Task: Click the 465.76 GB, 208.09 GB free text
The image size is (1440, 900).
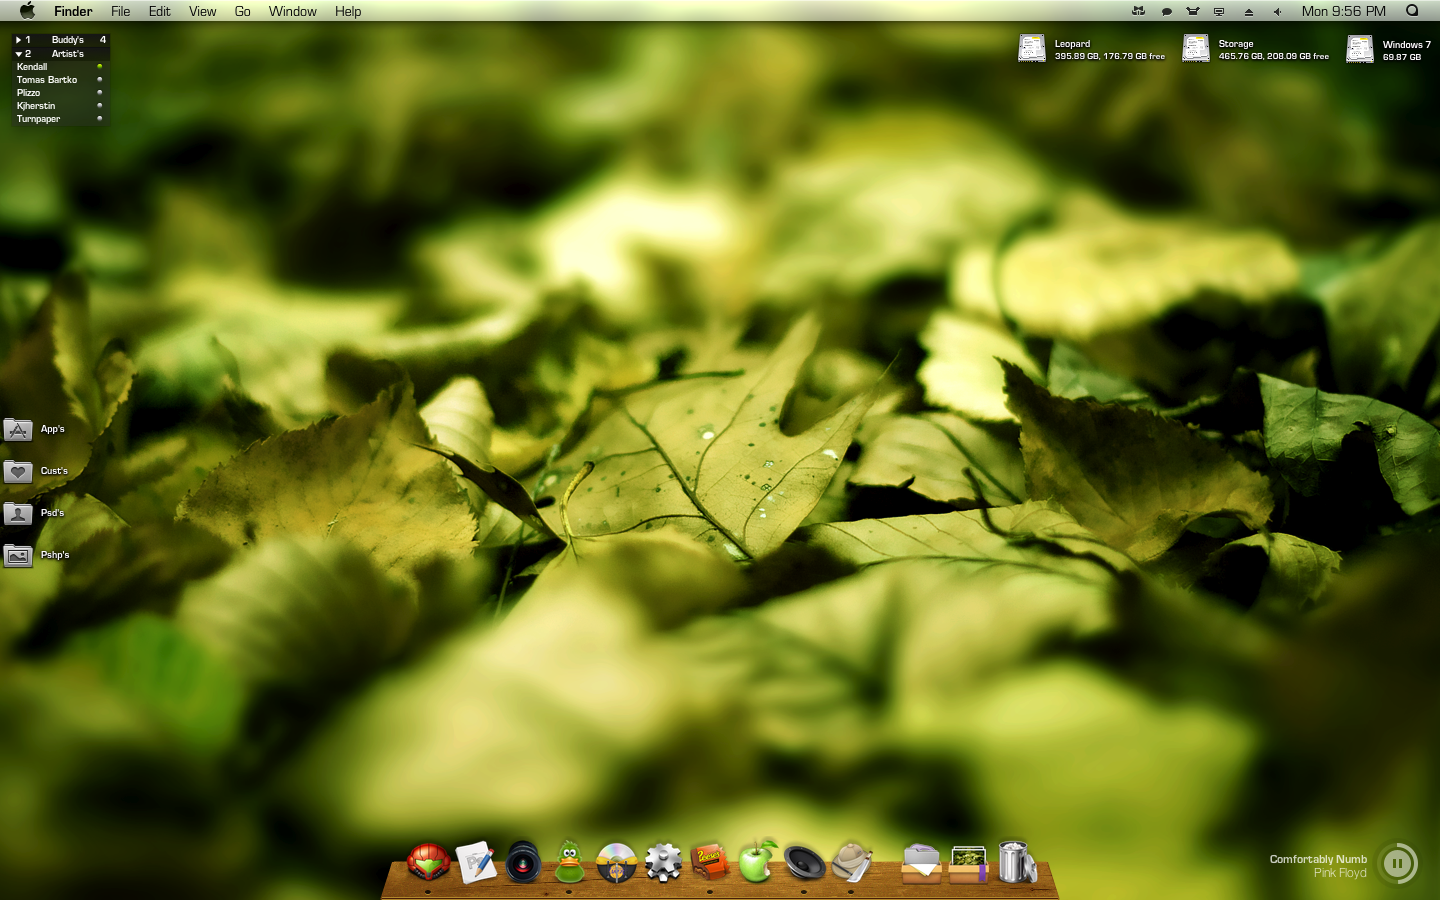Action: click(x=1274, y=57)
